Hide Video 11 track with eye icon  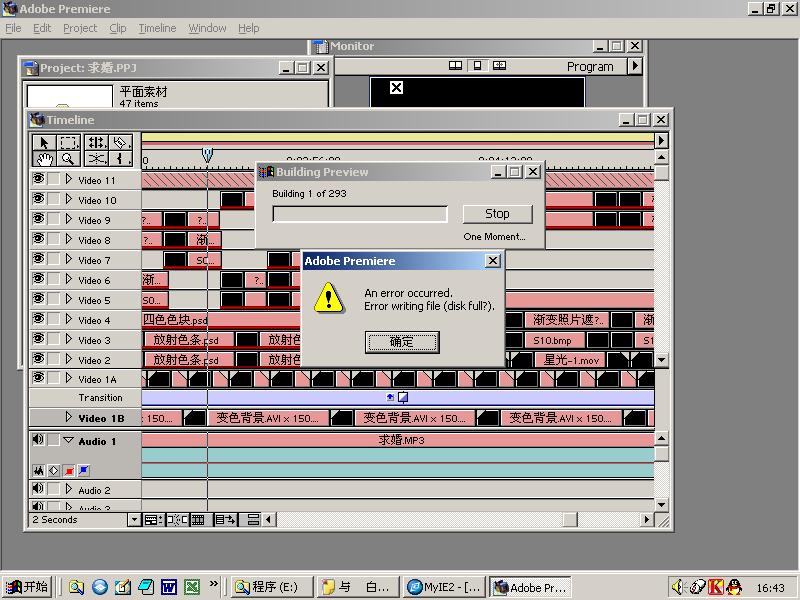coord(38,179)
